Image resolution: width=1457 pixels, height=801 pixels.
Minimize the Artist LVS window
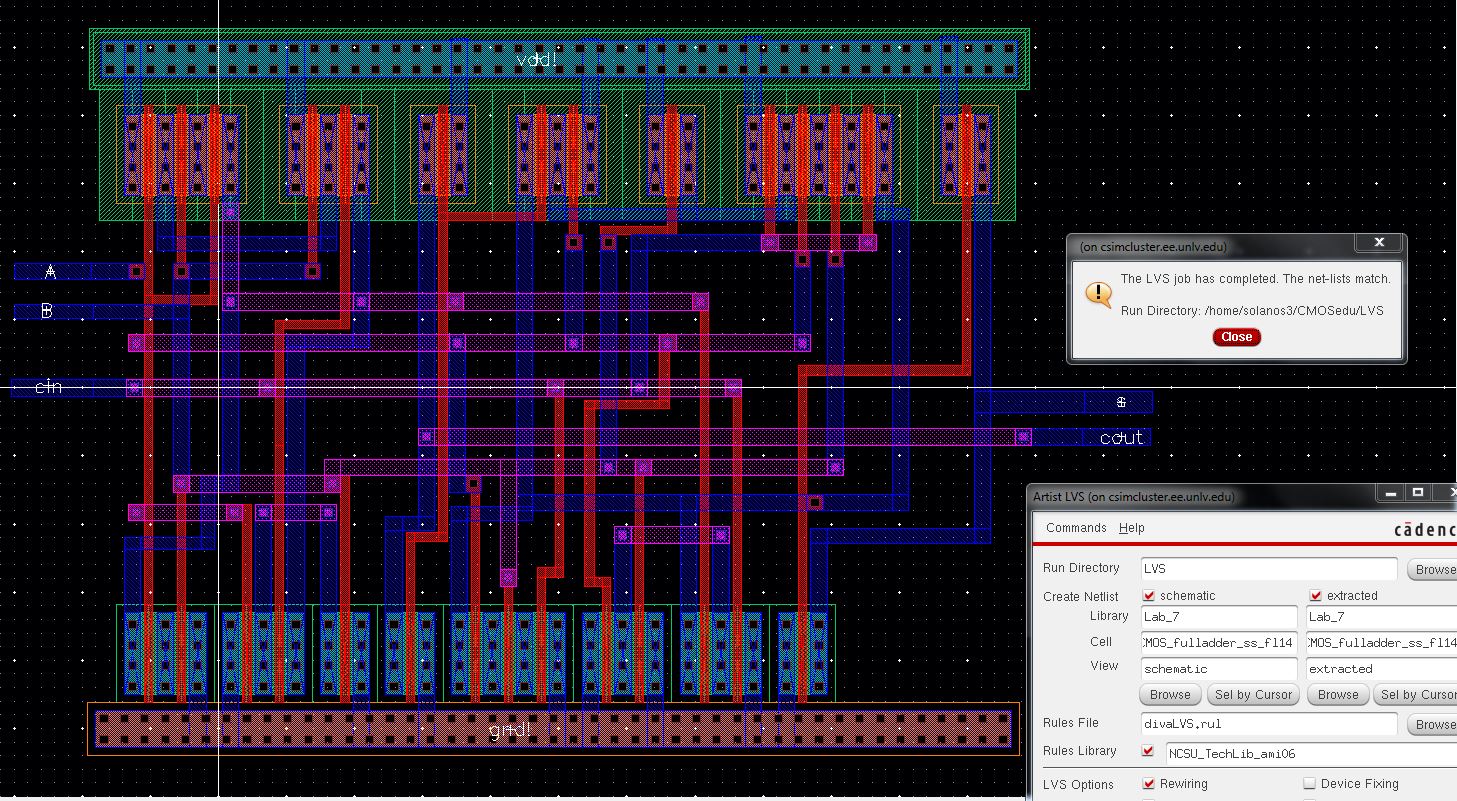tap(1391, 493)
